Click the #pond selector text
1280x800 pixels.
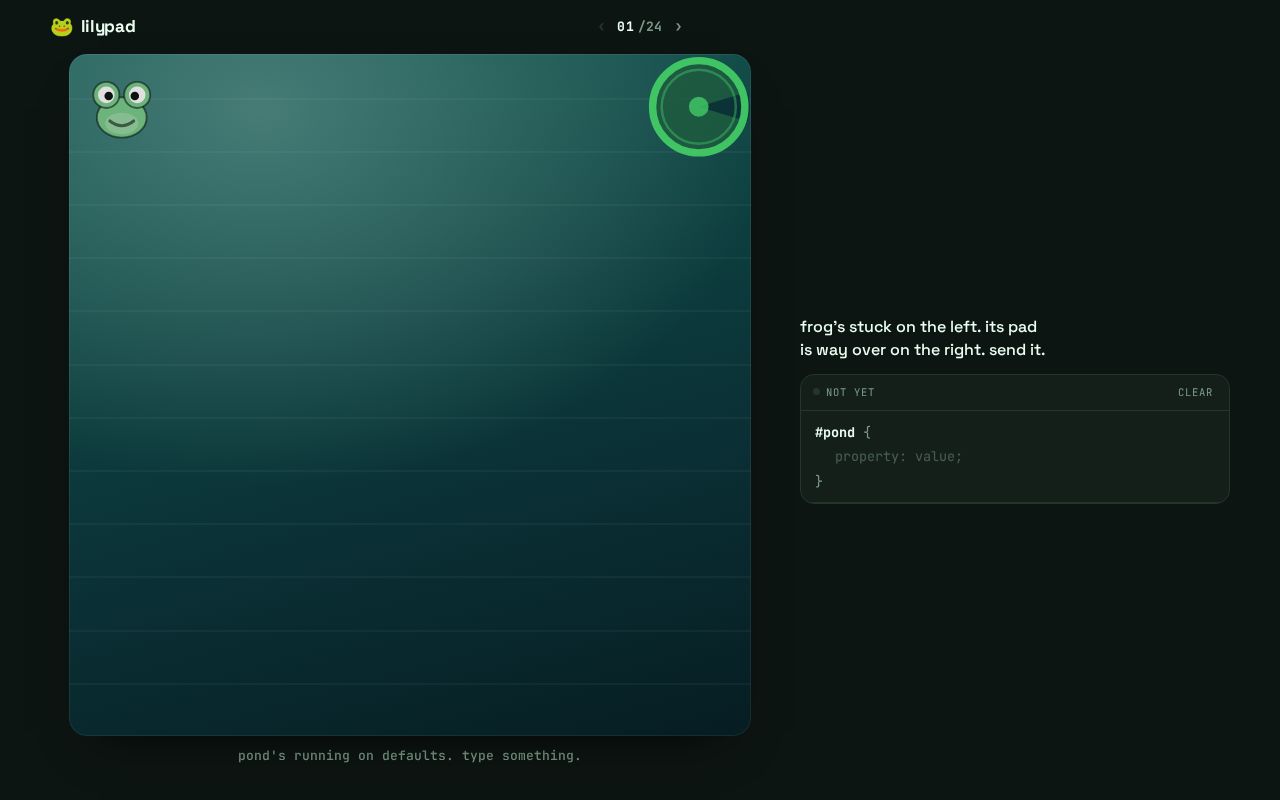pyautogui.click(x=835, y=433)
